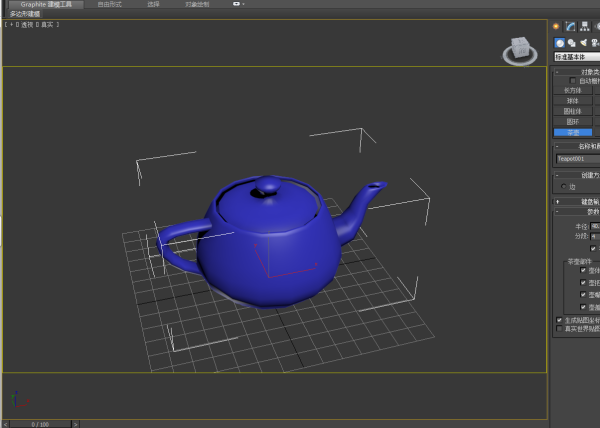Image resolution: width=600 pixels, height=428 pixels.
Task: Switch to the 自由形式 ribbon tab
Action: [x=109, y=5]
